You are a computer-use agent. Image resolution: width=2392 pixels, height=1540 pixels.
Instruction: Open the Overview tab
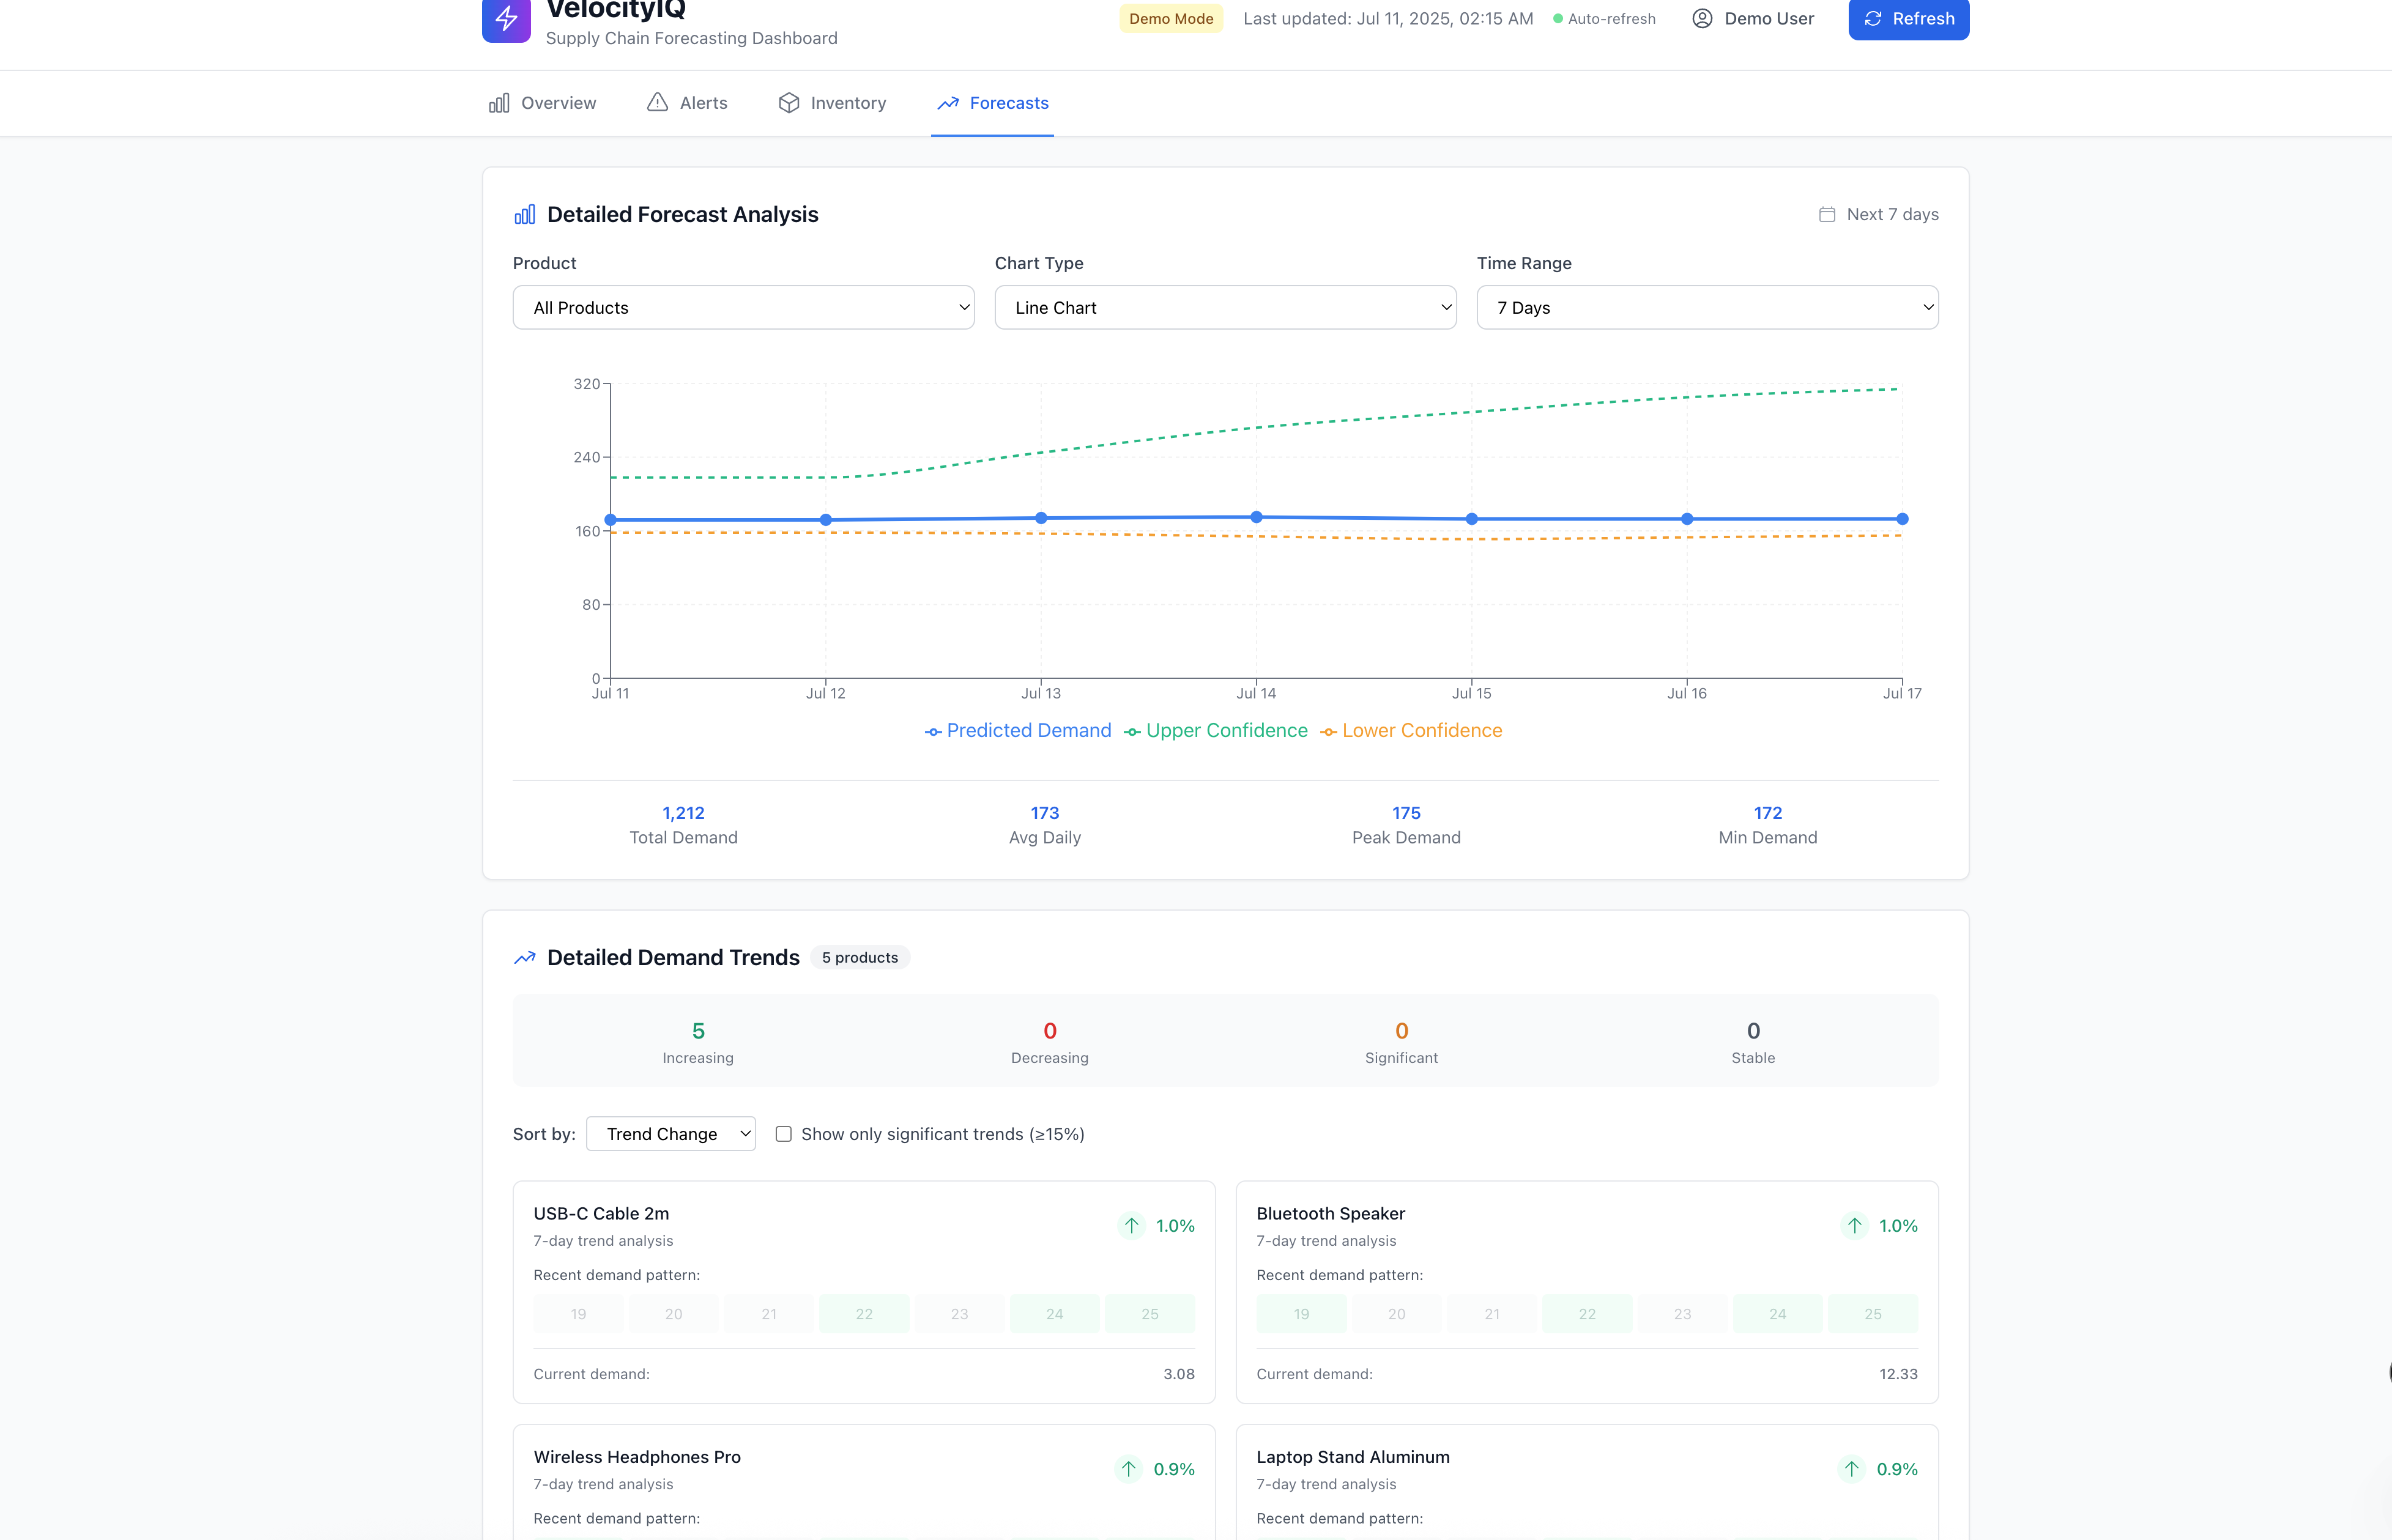543,103
